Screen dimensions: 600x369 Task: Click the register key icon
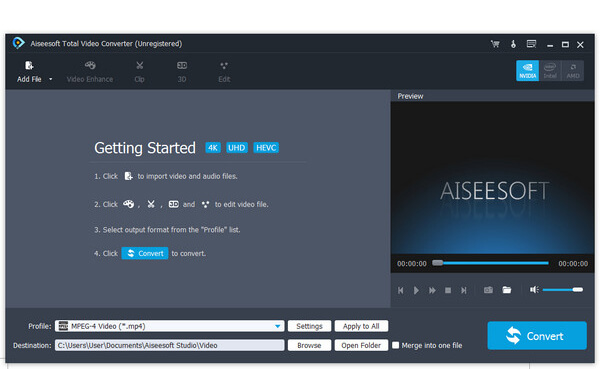[513, 44]
